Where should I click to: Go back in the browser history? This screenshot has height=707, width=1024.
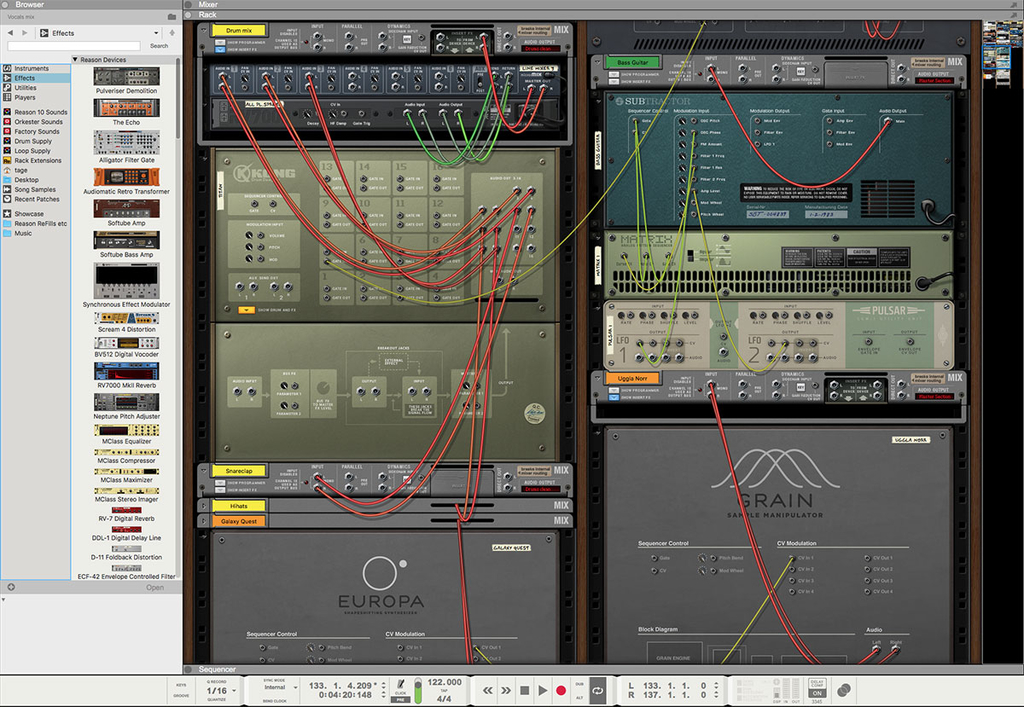(10, 33)
